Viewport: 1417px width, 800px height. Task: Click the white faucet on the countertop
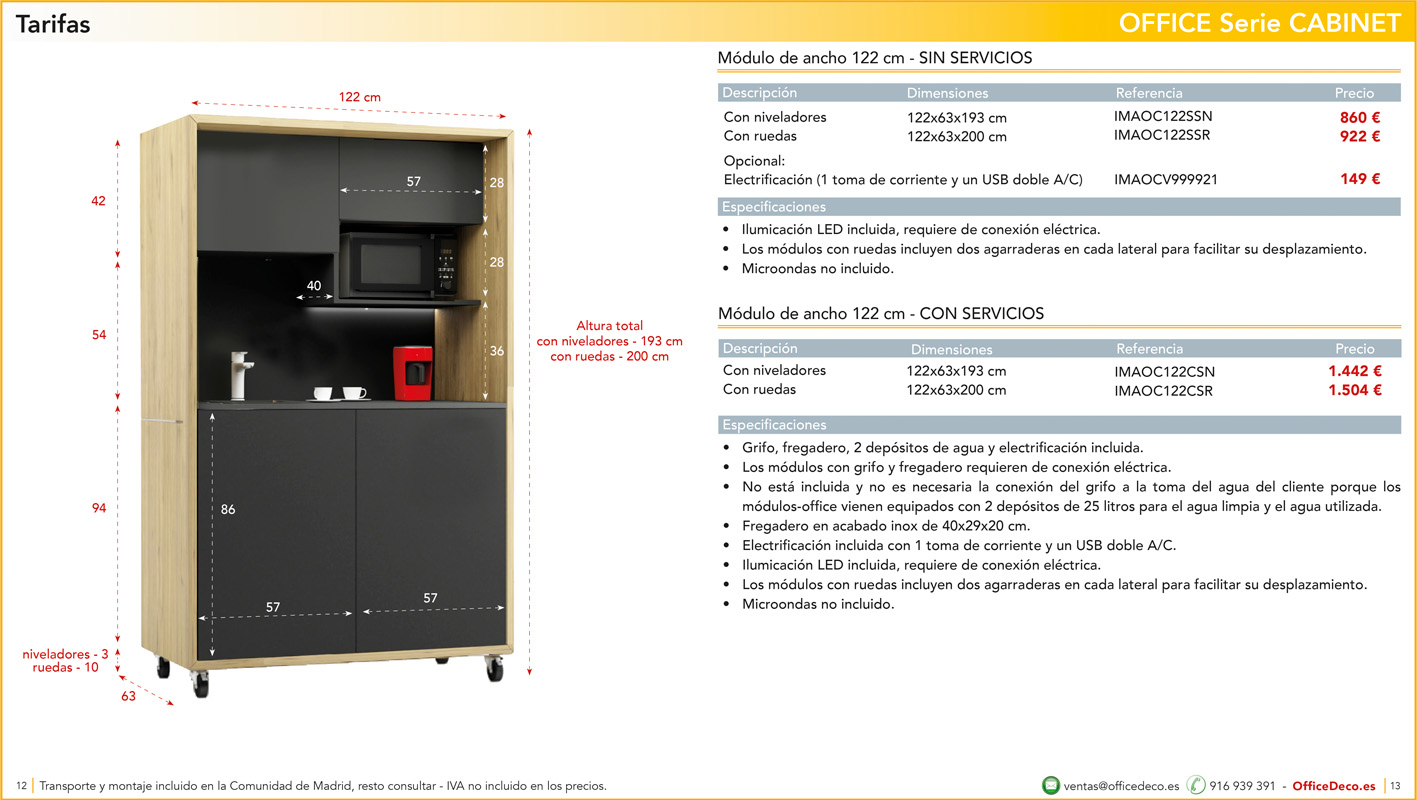pyautogui.click(x=239, y=375)
